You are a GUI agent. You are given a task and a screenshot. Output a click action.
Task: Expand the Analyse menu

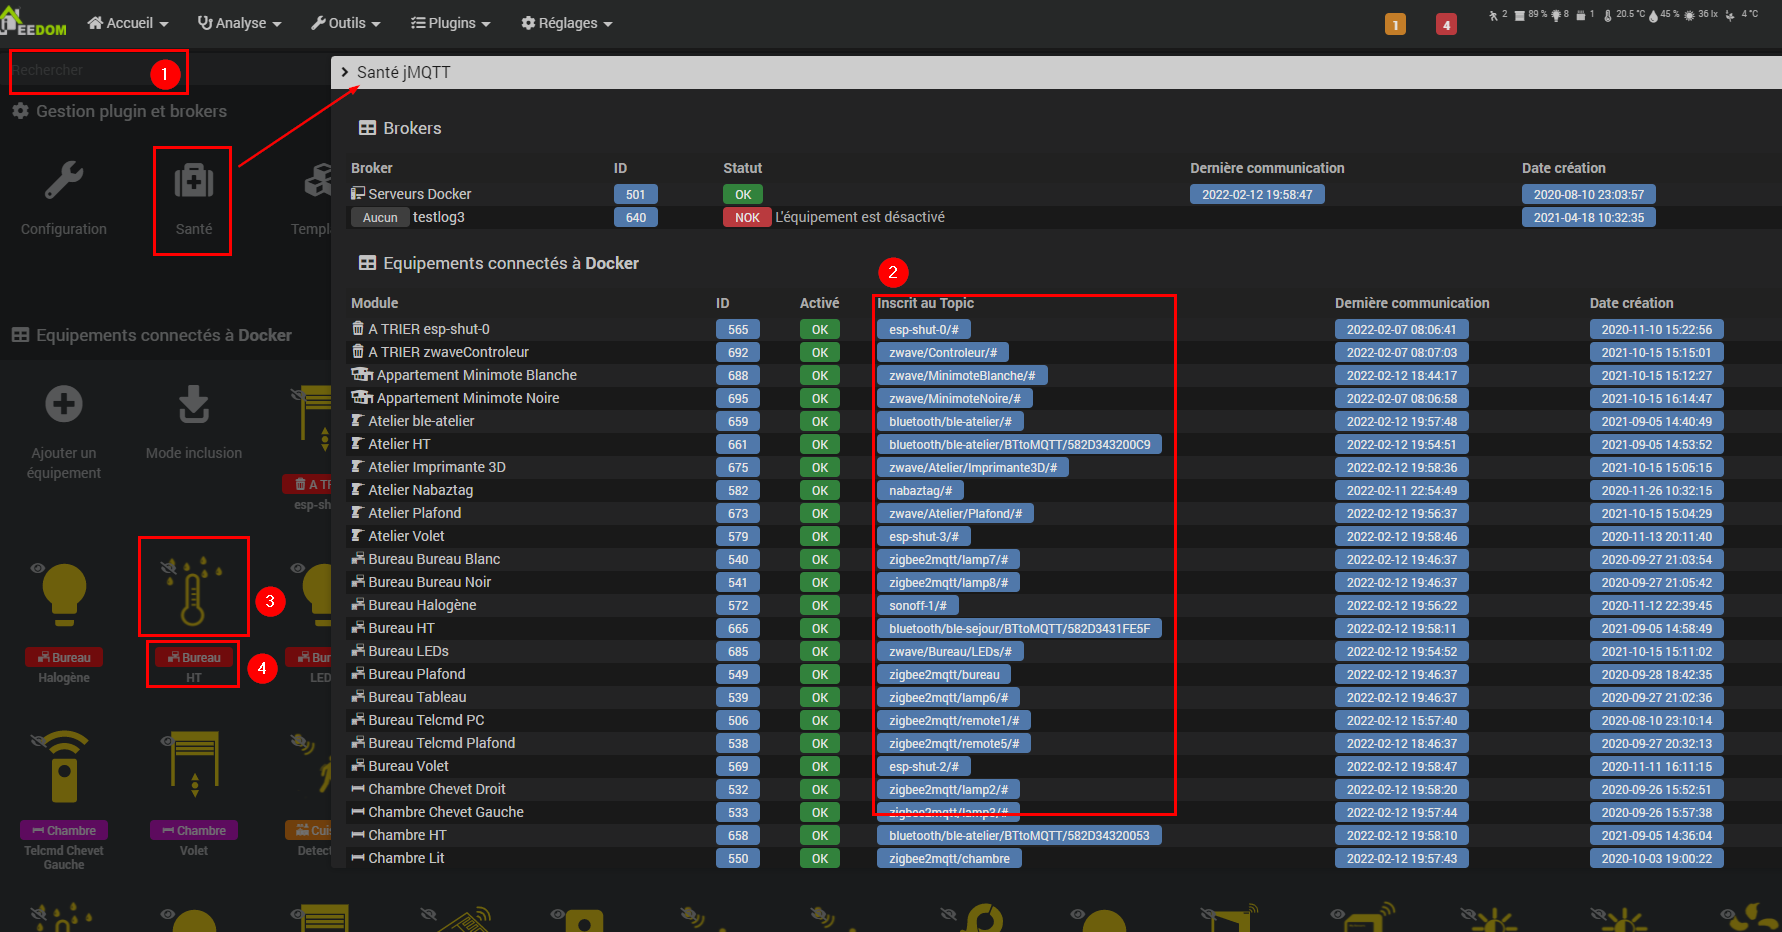240,23
